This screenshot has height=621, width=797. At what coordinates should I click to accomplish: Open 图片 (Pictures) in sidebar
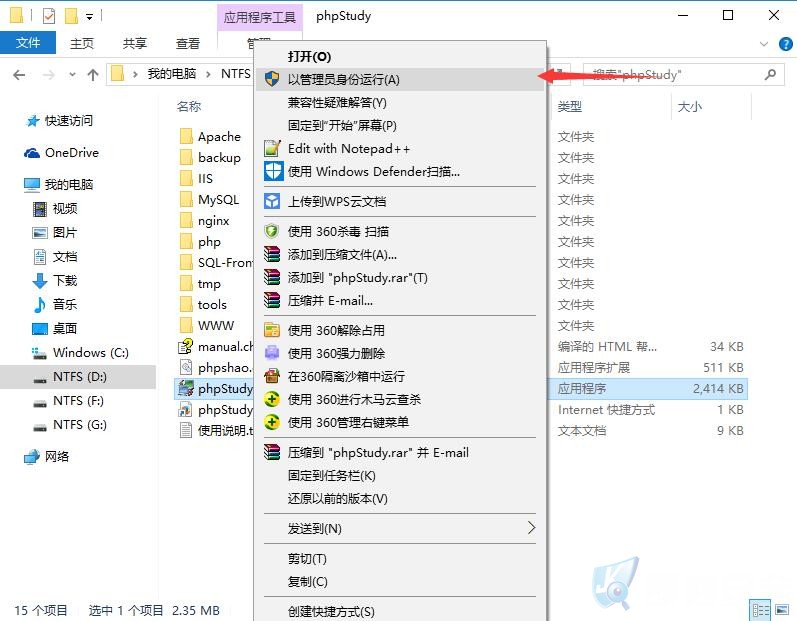point(55,232)
